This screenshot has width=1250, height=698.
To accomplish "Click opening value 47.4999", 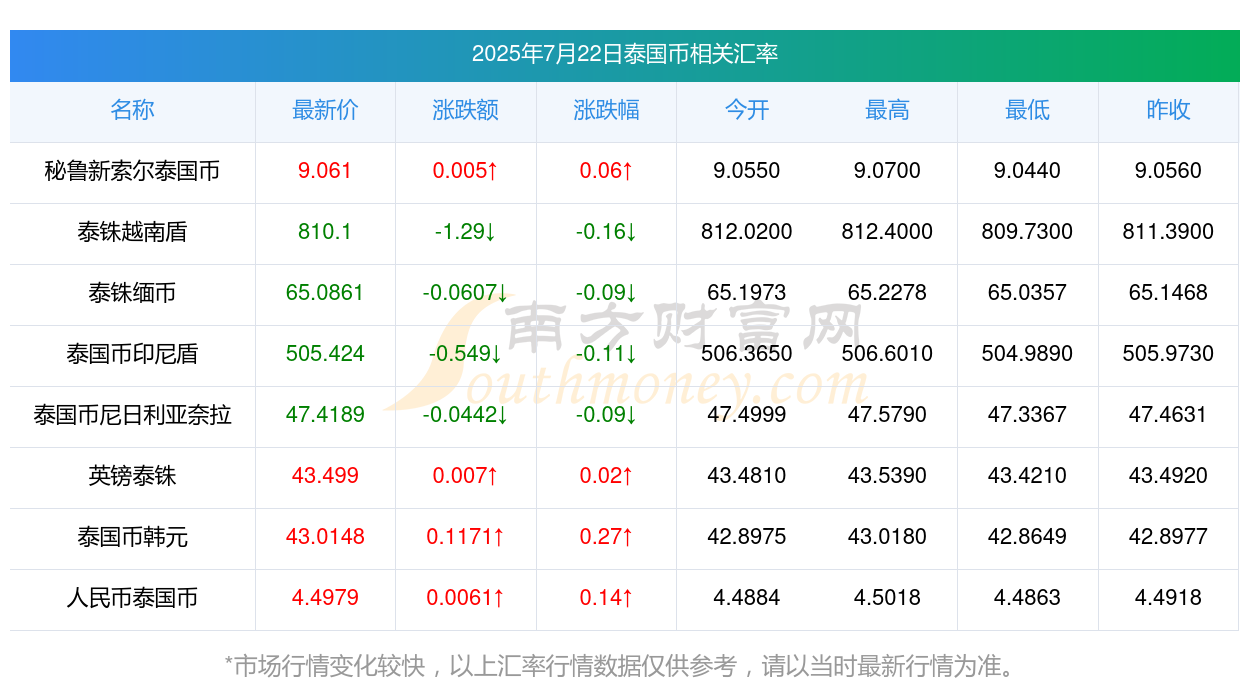I will point(747,415).
